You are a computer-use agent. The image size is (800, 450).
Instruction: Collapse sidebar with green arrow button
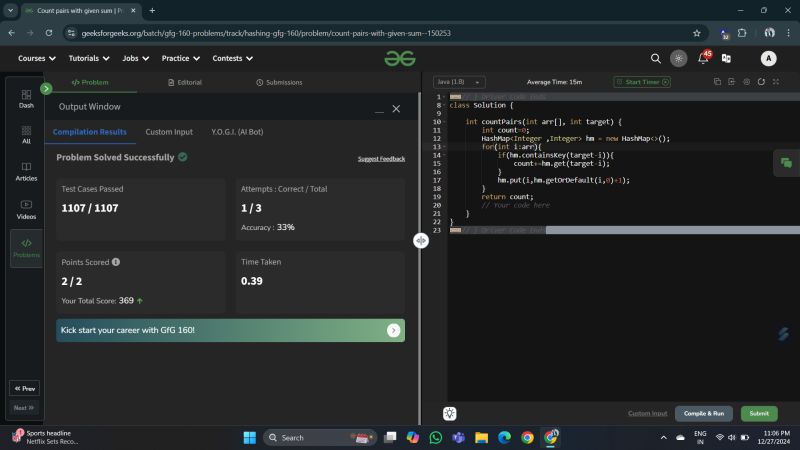point(46,89)
